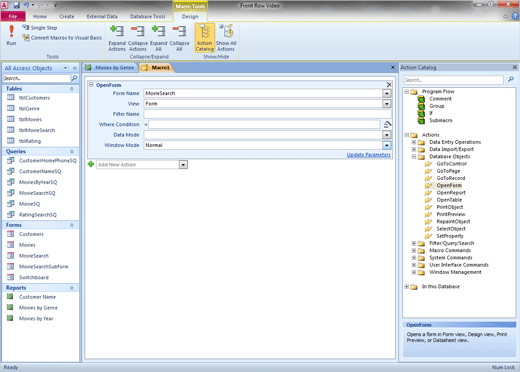The height and width of the screenshot is (372, 520).
Task: Click the Action Catalog search magnifier icon
Action: 511,79
